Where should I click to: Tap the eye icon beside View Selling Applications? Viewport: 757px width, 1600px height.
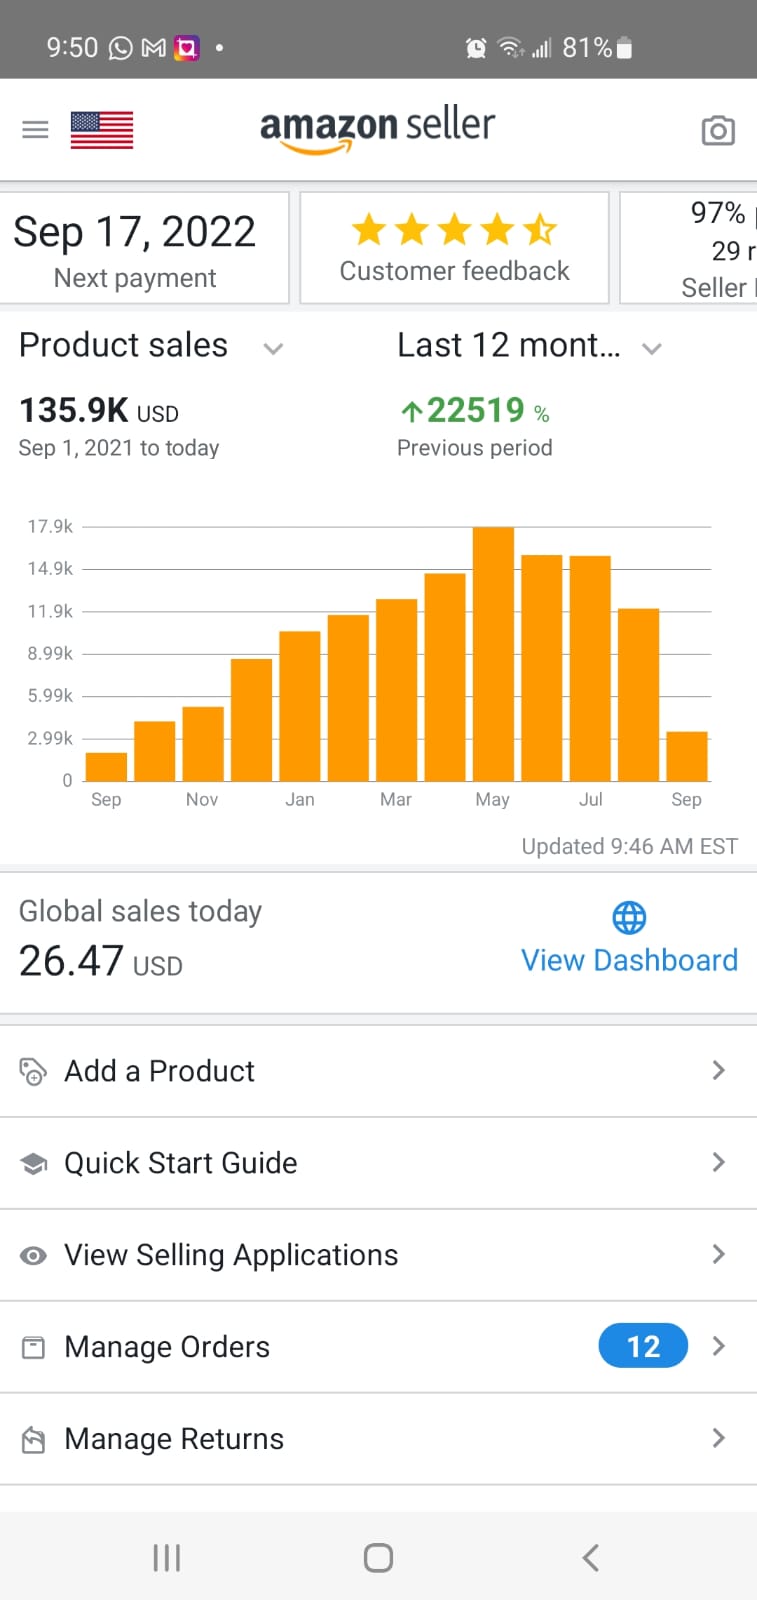pyautogui.click(x=33, y=1255)
